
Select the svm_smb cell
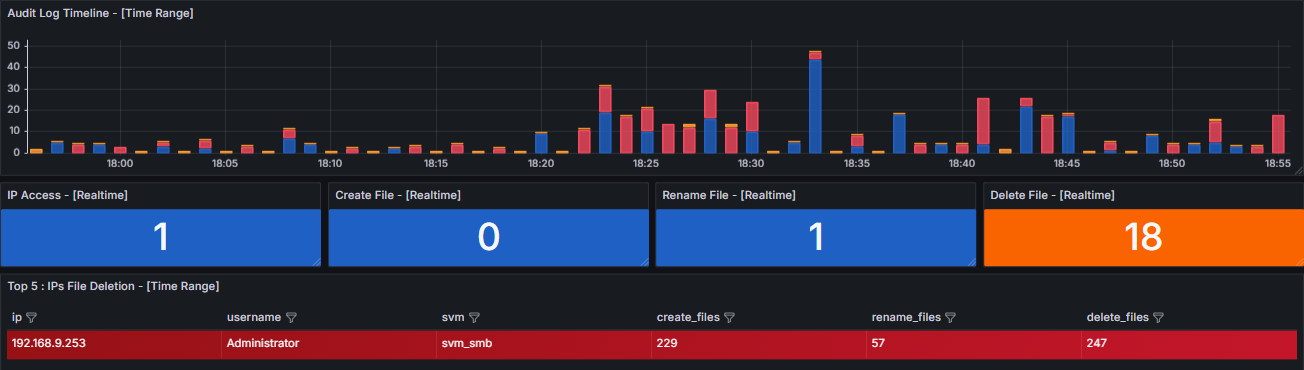click(x=543, y=344)
